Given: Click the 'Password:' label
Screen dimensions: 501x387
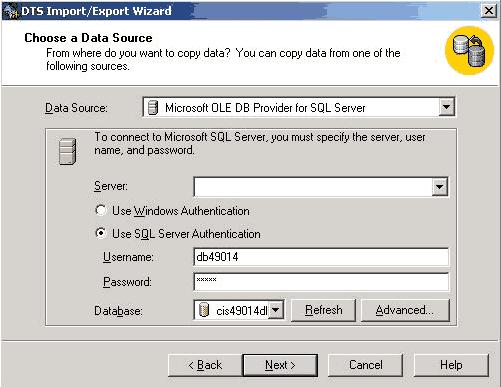Looking at the screenshot, I should coord(127,282).
